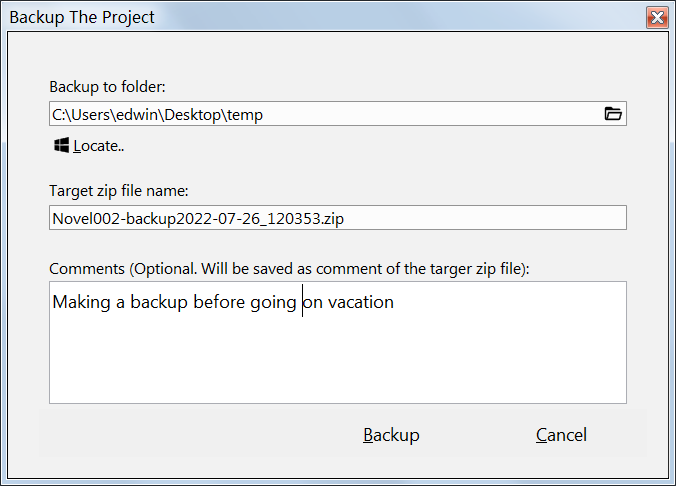Focus the Backup to folder path field
Image resolution: width=676 pixels, height=486 pixels.
point(338,114)
